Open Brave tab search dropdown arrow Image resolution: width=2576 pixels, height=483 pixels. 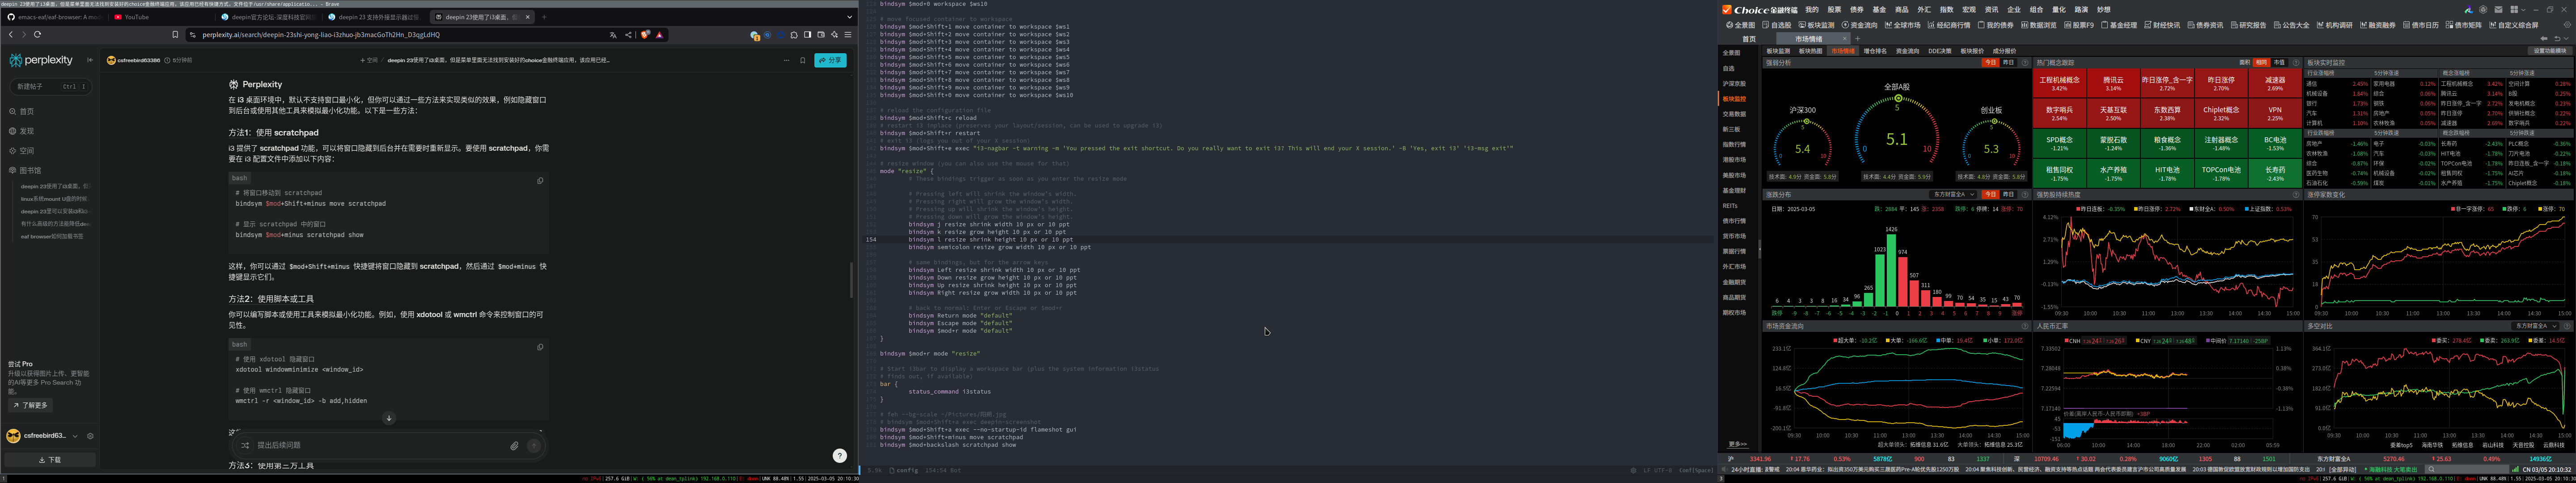(x=850, y=17)
